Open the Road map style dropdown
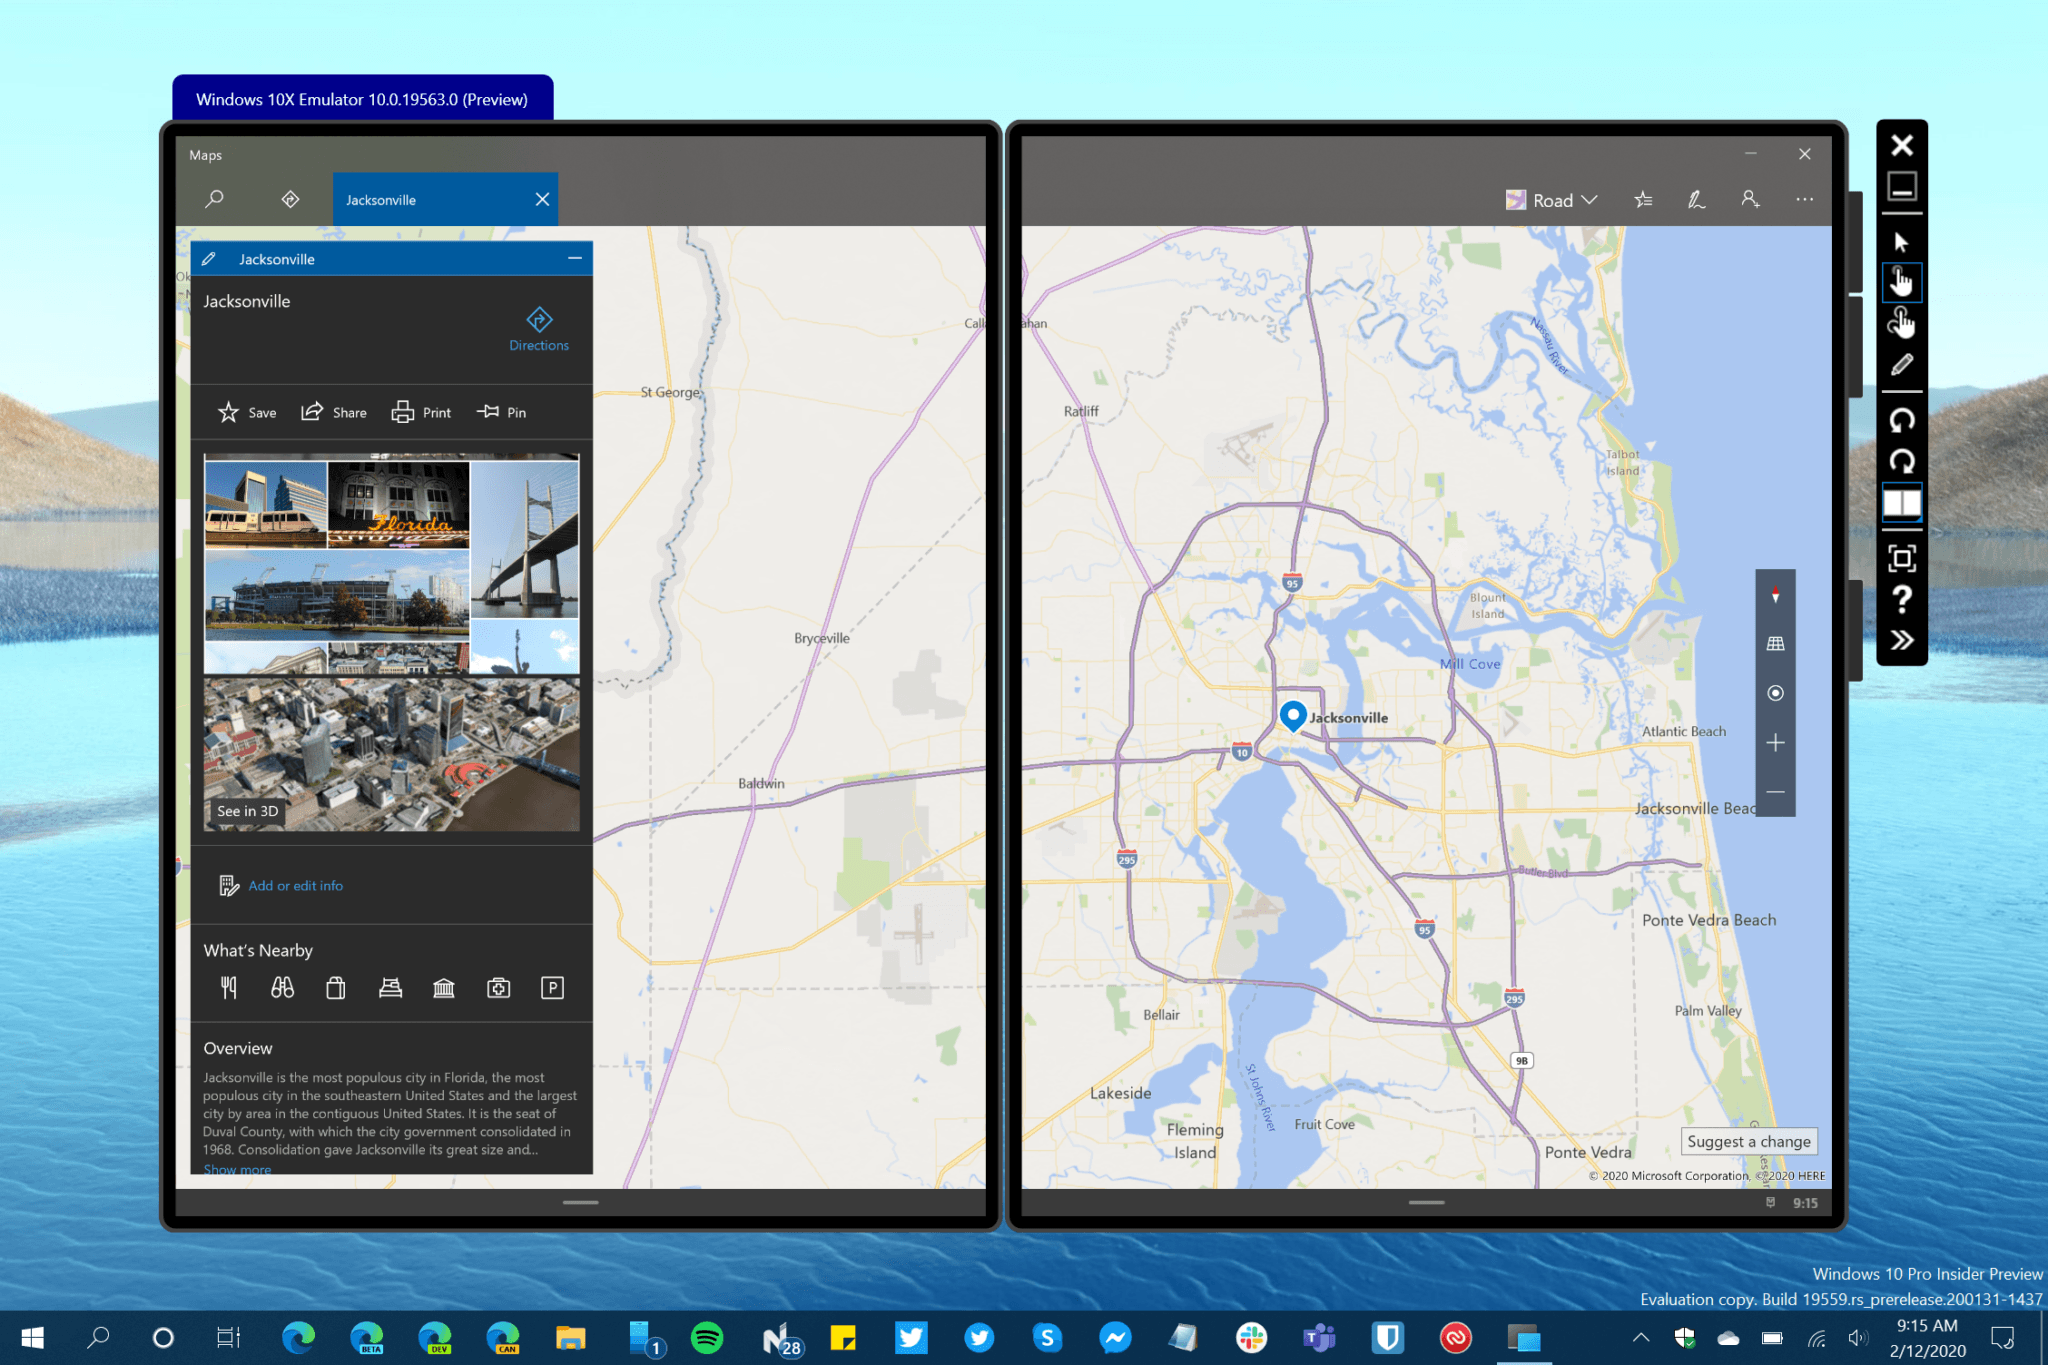2048x1365 pixels. [1551, 200]
